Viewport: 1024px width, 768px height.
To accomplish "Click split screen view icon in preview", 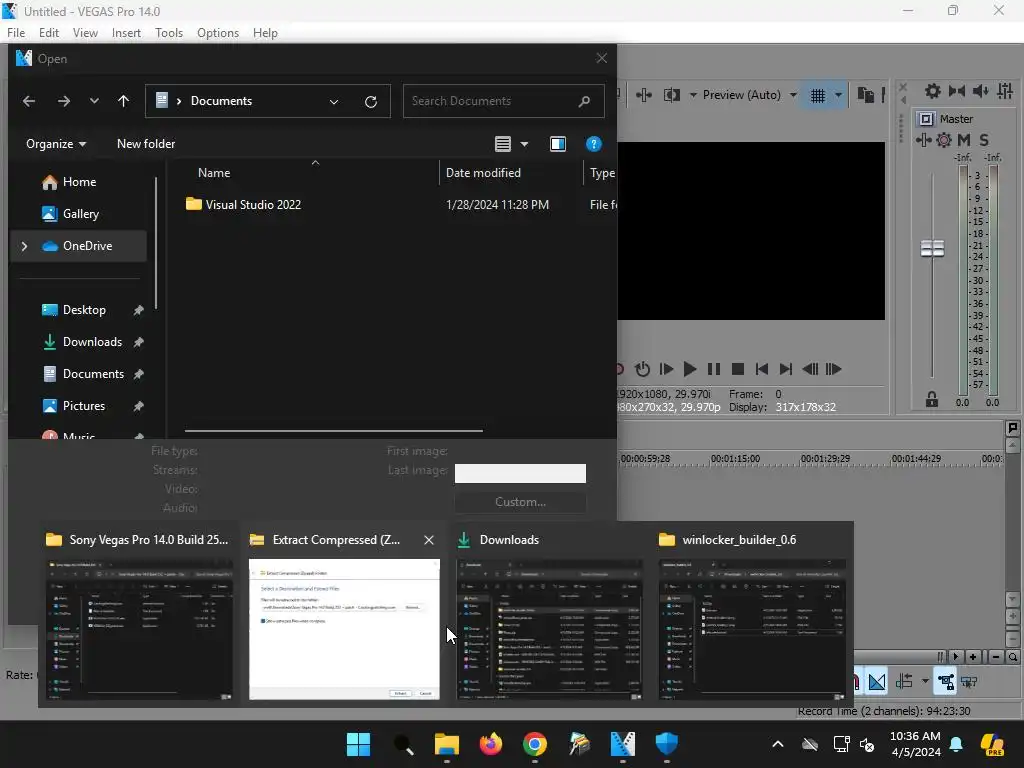I will pos(671,95).
